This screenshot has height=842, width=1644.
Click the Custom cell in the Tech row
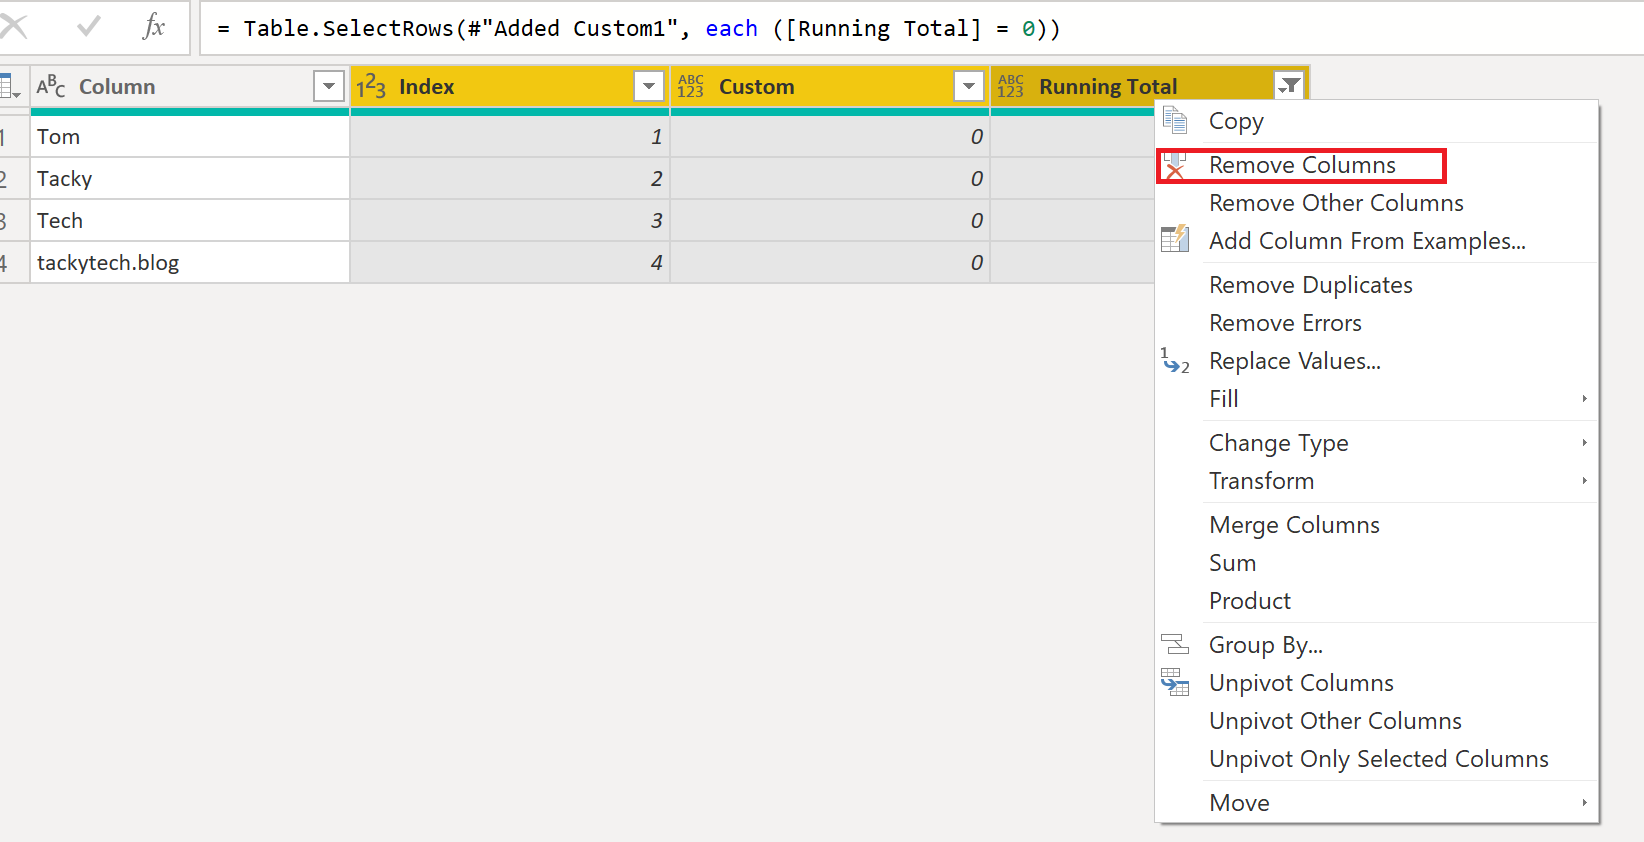click(830, 221)
